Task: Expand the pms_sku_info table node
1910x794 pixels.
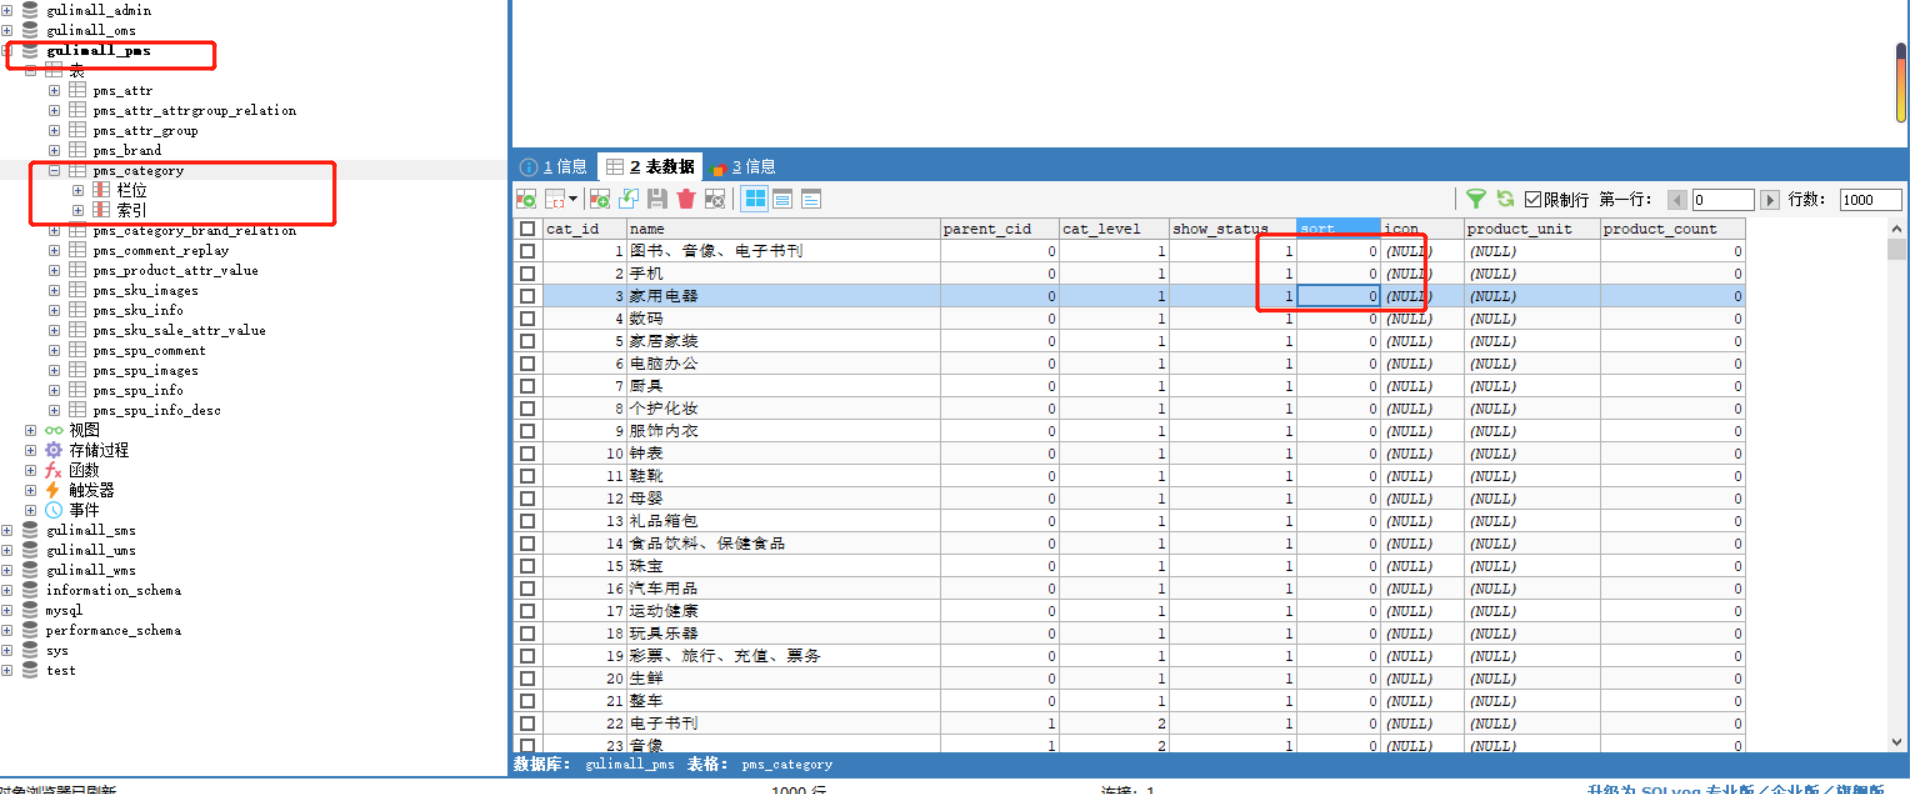Action: 54,310
